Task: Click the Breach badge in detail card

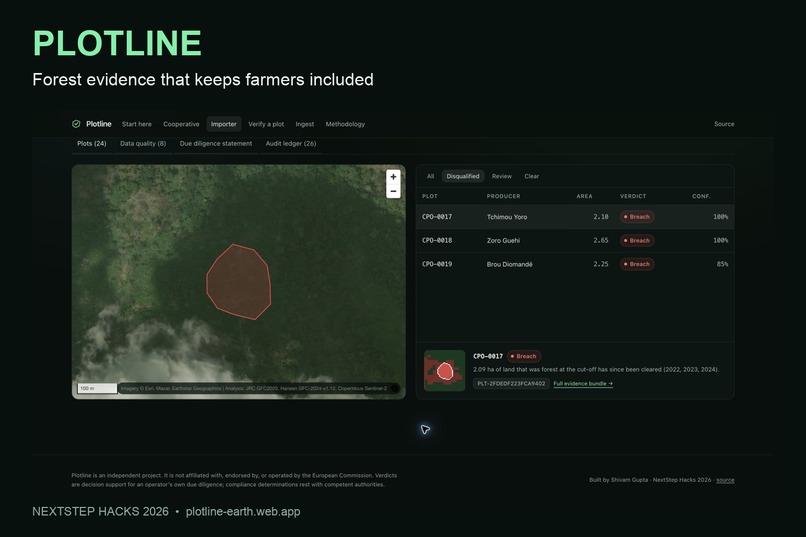Action: [x=524, y=356]
